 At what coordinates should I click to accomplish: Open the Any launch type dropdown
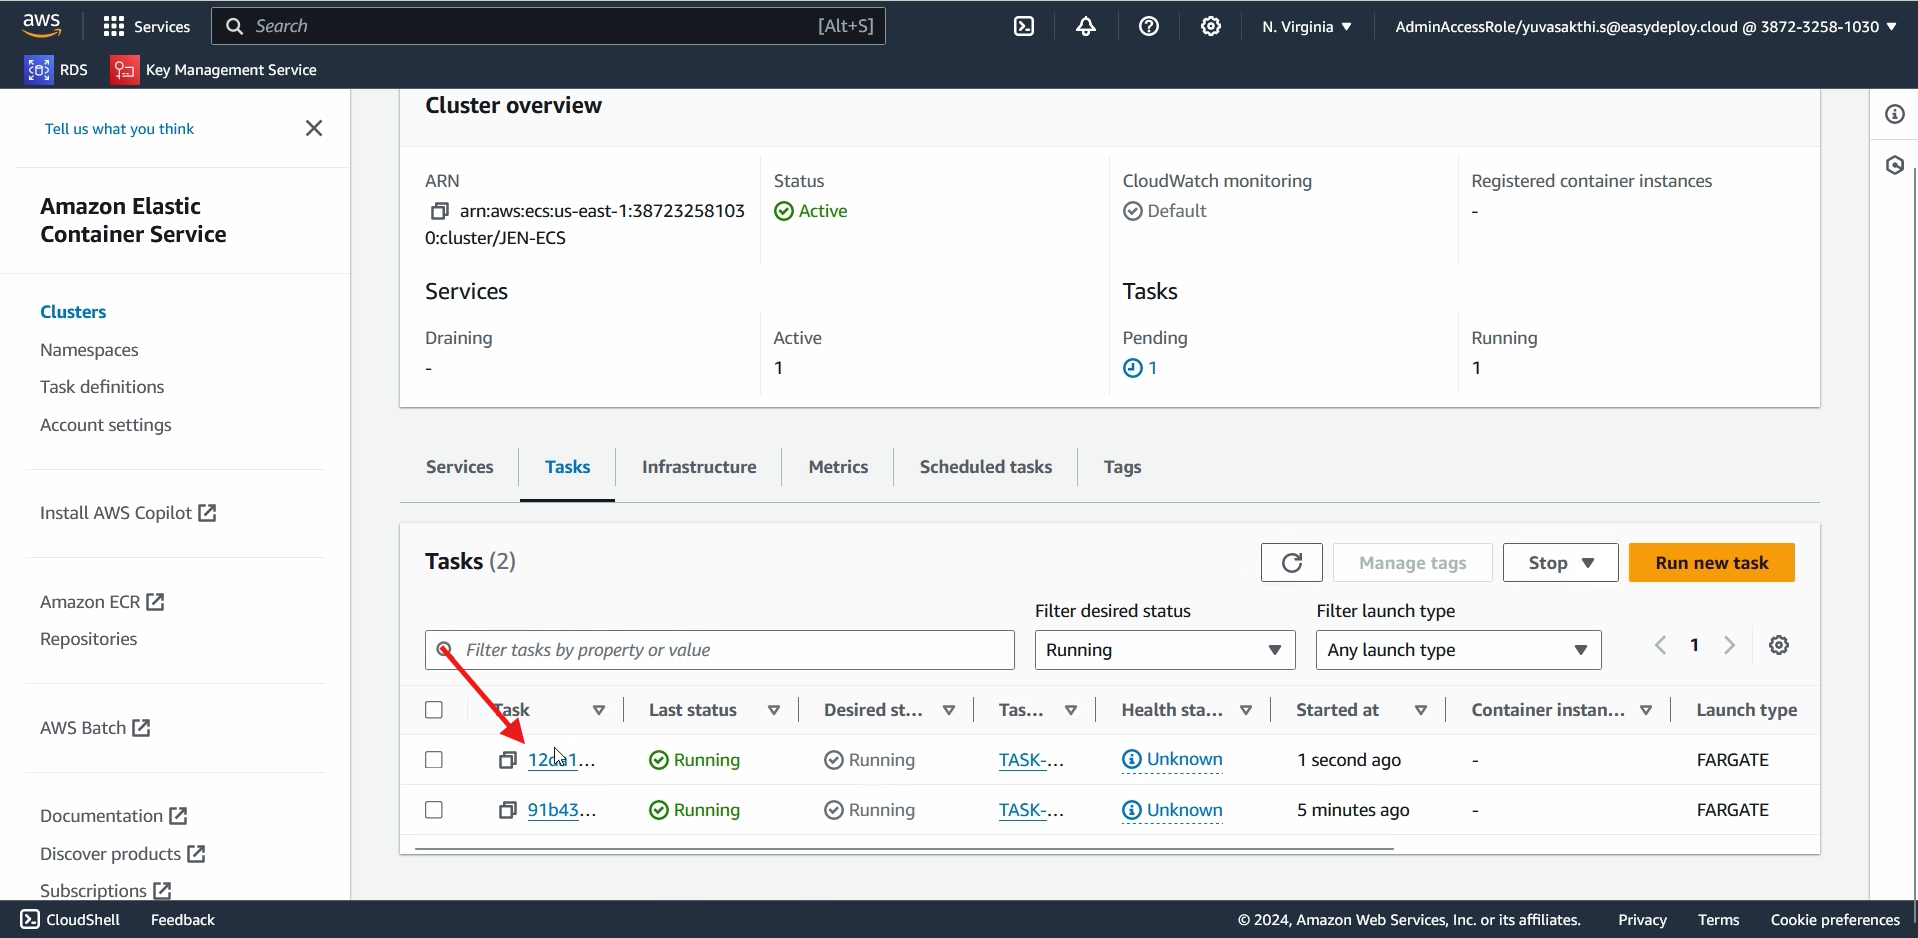click(1458, 650)
